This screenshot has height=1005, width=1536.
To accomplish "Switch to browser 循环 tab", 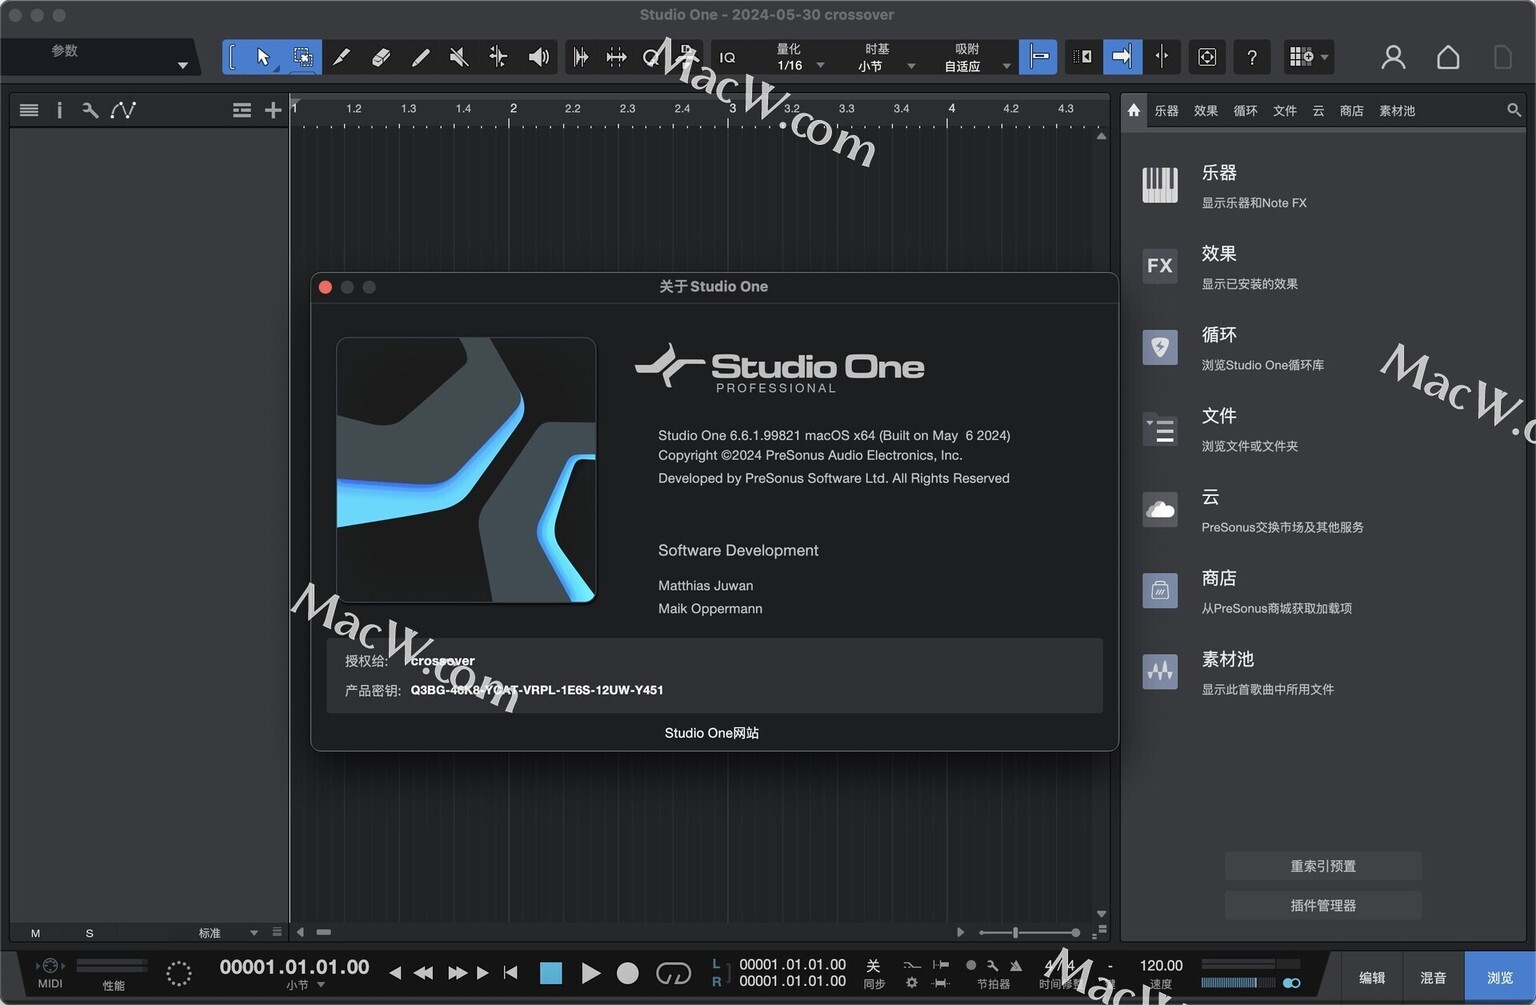I will pos(1245,111).
